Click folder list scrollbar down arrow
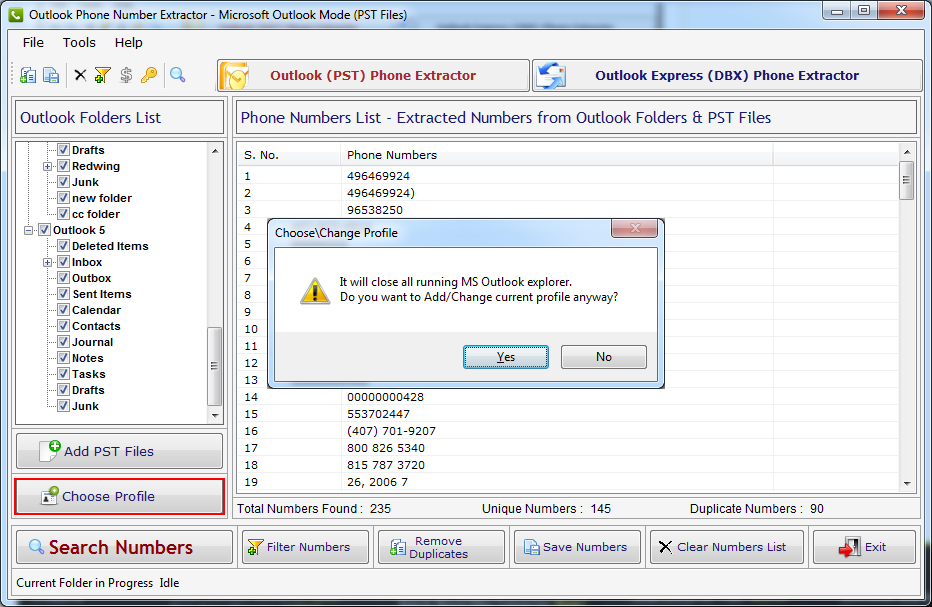Image resolution: width=932 pixels, height=607 pixels. pos(215,416)
